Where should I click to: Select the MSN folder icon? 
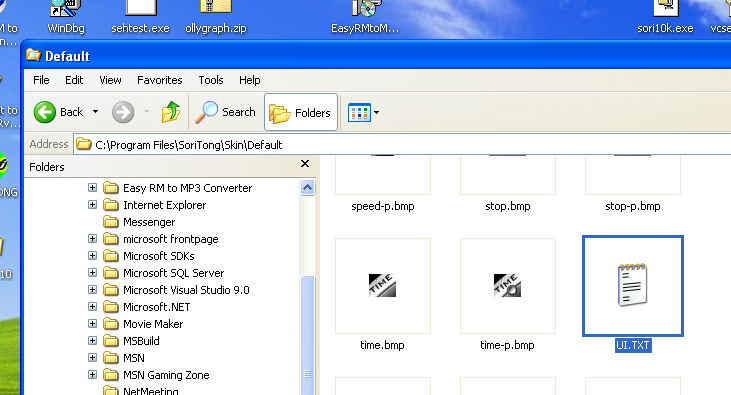coord(110,358)
